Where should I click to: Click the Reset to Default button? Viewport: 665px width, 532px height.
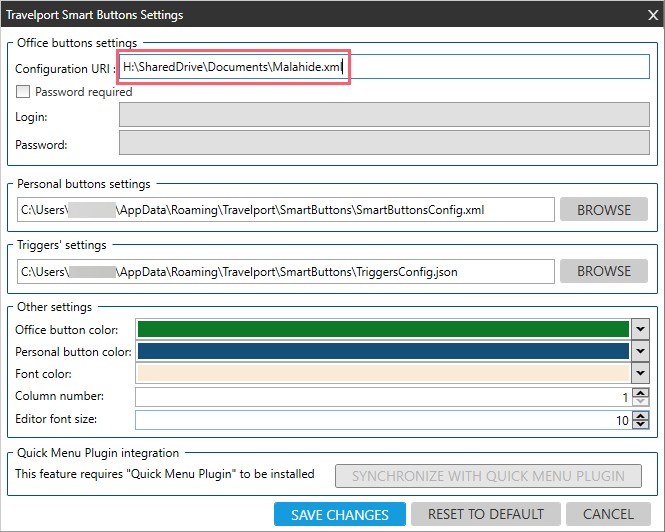point(486,514)
